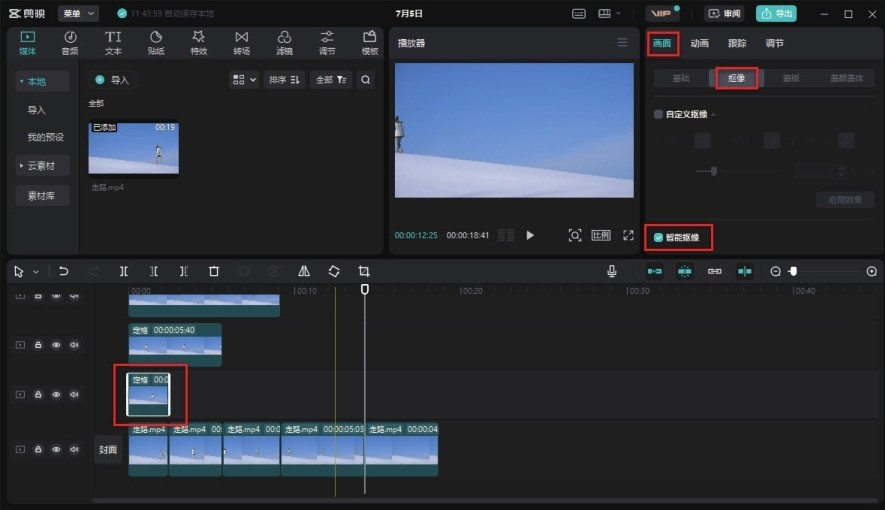The width and height of the screenshot is (885, 510).
Task: Switch to the 动画 tab
Action: pos(699,43)
